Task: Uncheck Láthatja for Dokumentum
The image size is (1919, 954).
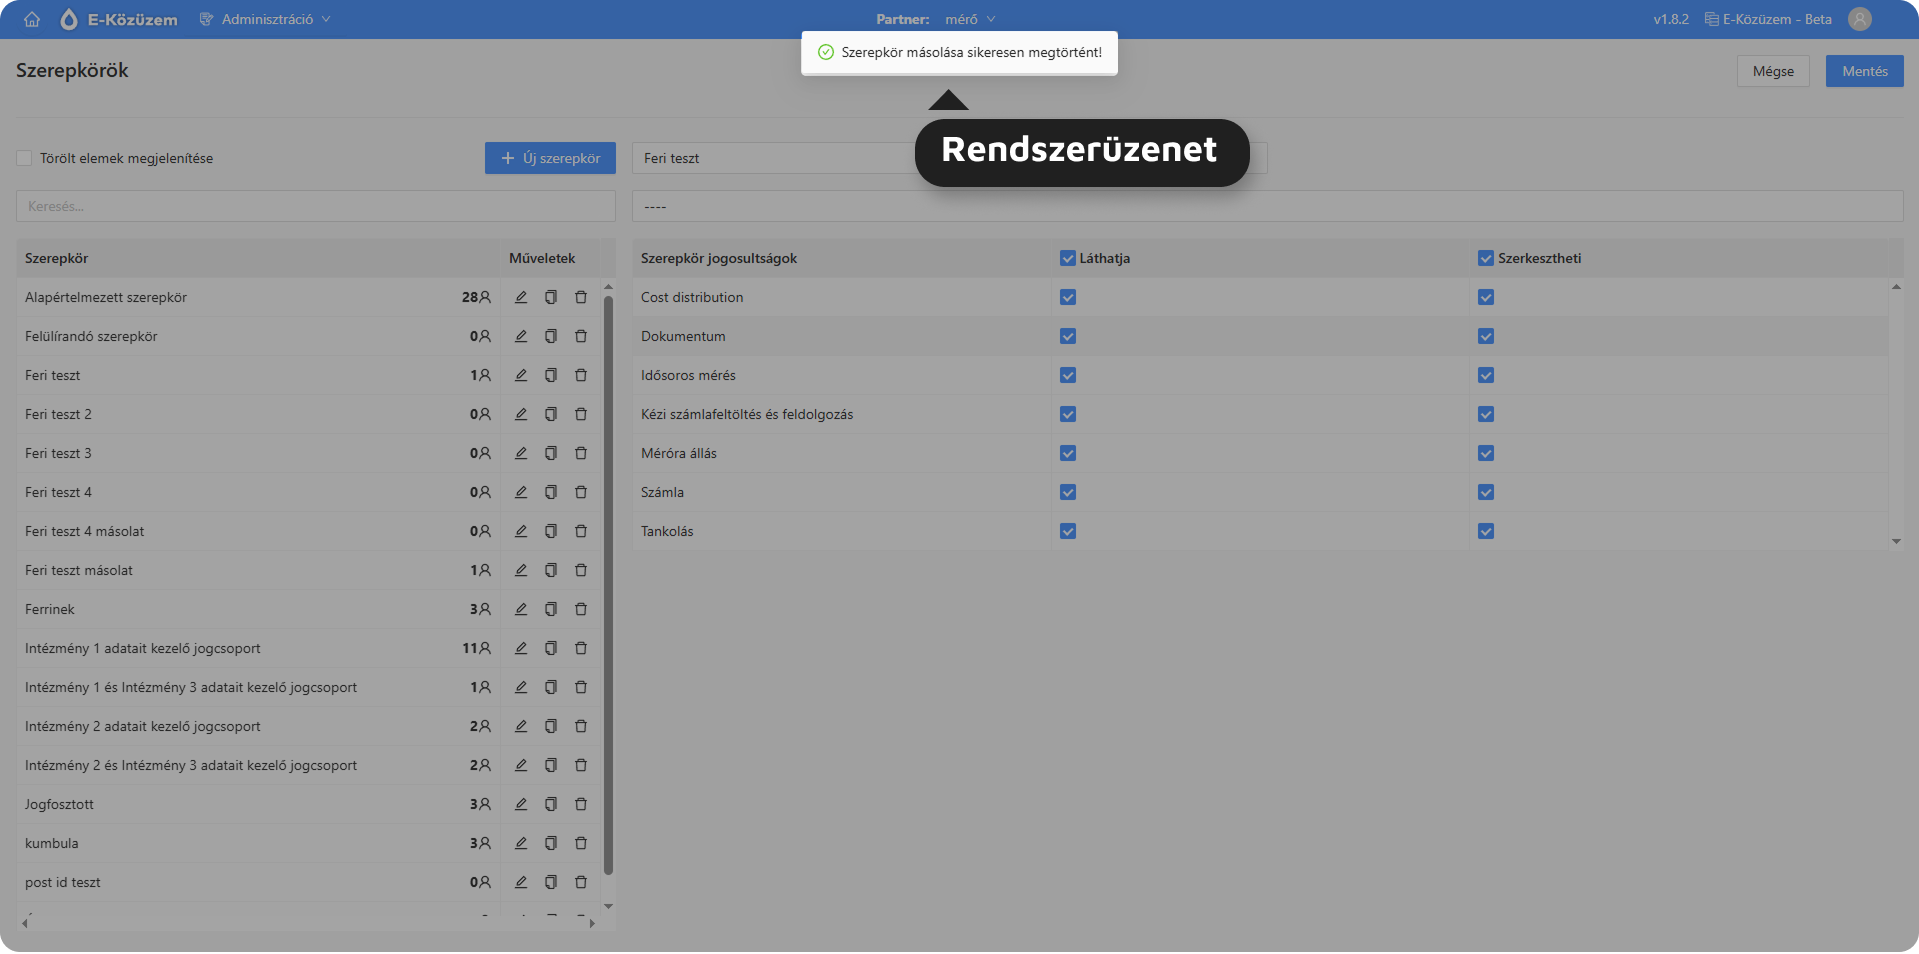Action: pyautogui.click(x=1068, y=336)
